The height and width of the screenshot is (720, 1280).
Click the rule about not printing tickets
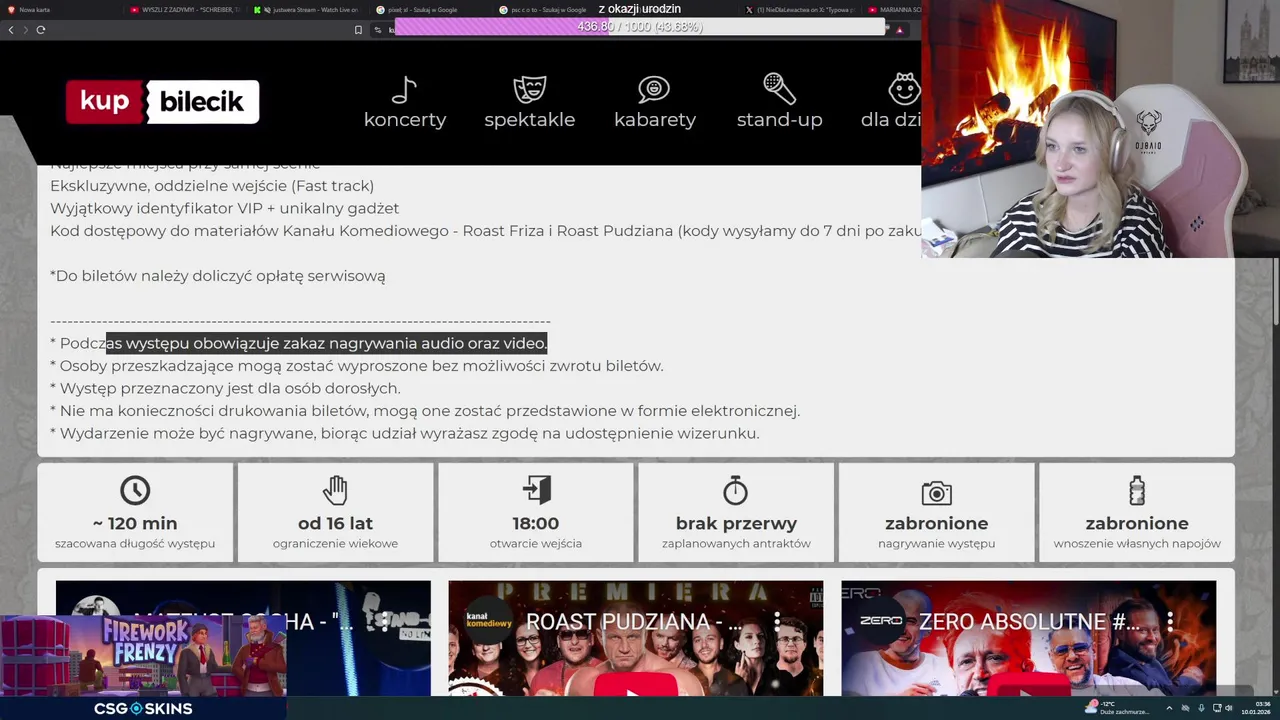(425, 411)
